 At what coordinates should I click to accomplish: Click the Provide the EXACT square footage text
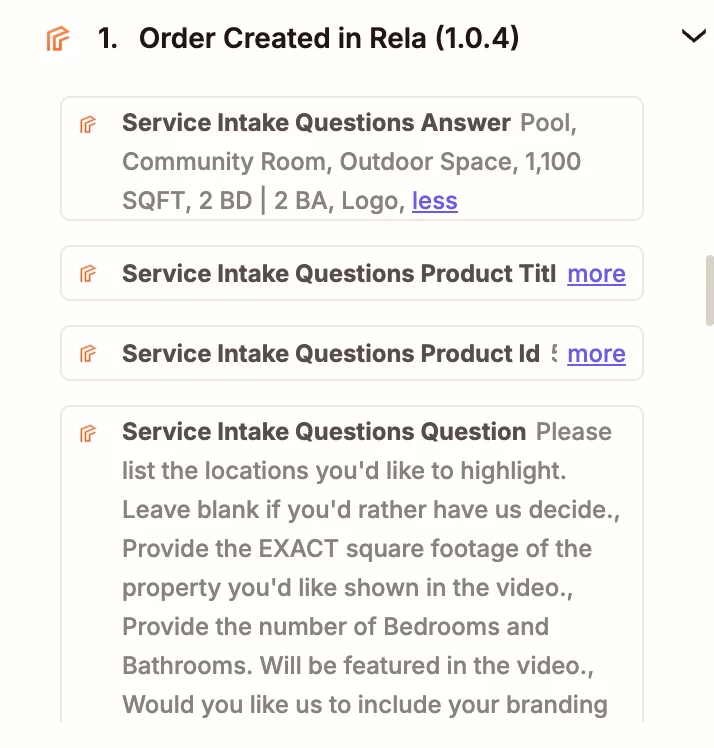pos(357,549)
